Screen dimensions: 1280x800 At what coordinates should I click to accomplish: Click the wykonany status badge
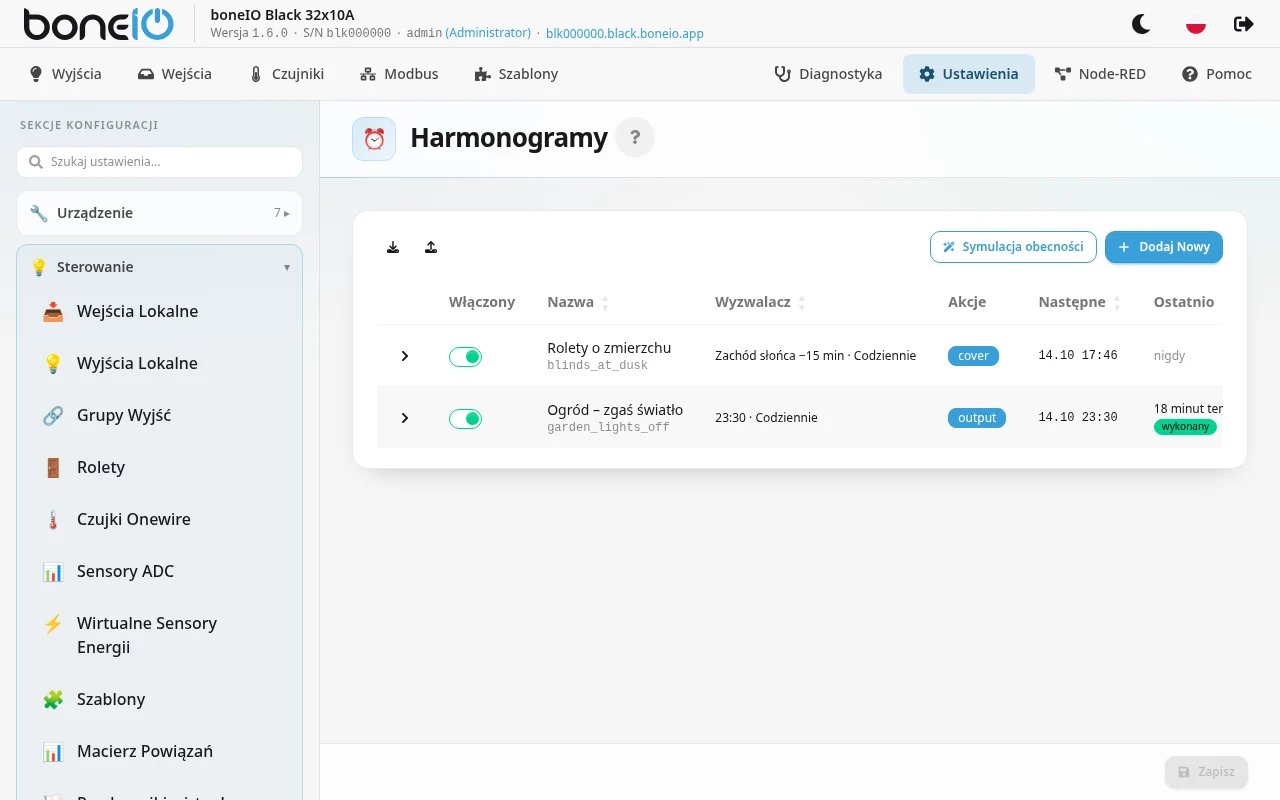point(1185,427)
